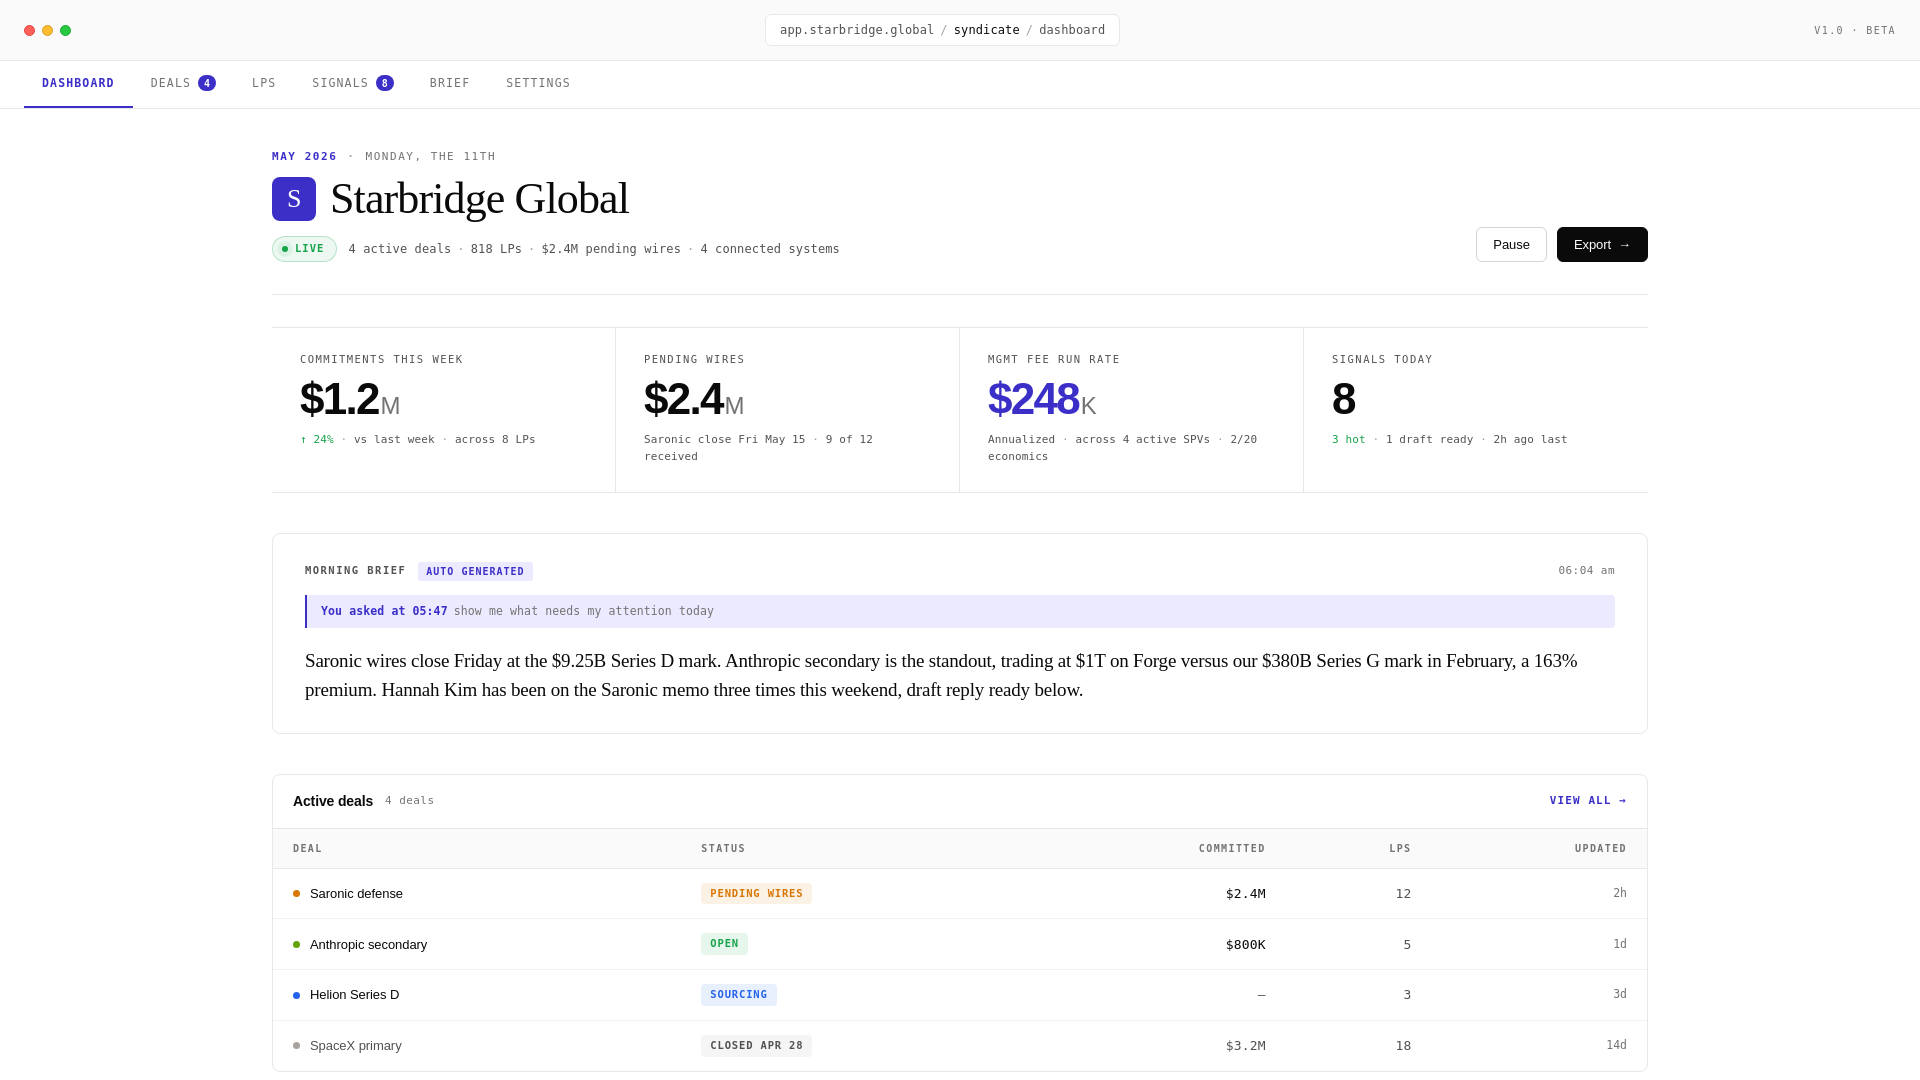This screenshot has height=1080, width=1920.
Task: Click the Committed column header
Action: pyautogui.click(x=1232, y=849)
